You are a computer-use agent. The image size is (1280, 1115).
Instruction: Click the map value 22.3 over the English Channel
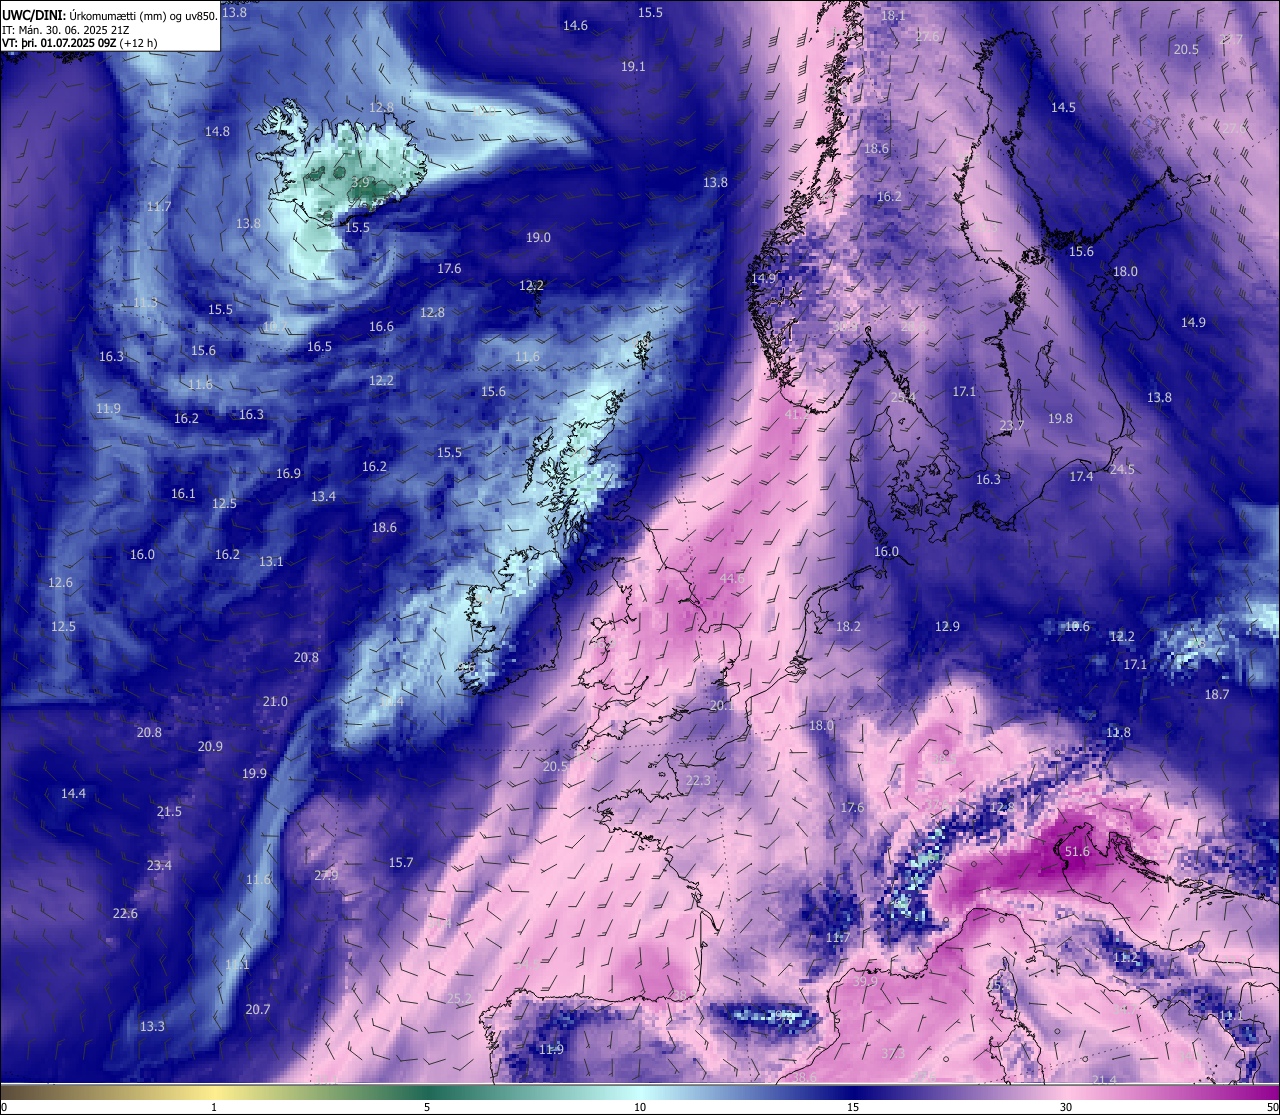click(x=698, y=781)
